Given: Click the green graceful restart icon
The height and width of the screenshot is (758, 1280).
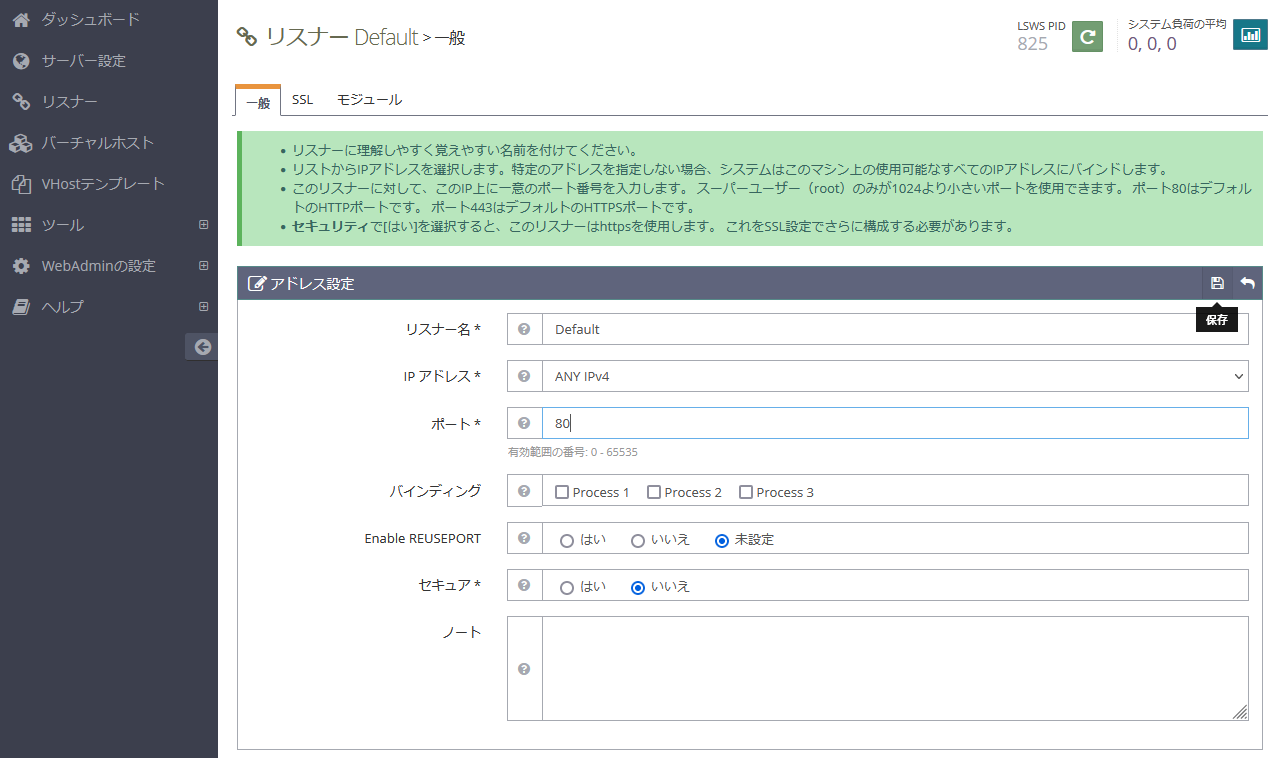Looking at the screenshot, I should pos(1087,36).
